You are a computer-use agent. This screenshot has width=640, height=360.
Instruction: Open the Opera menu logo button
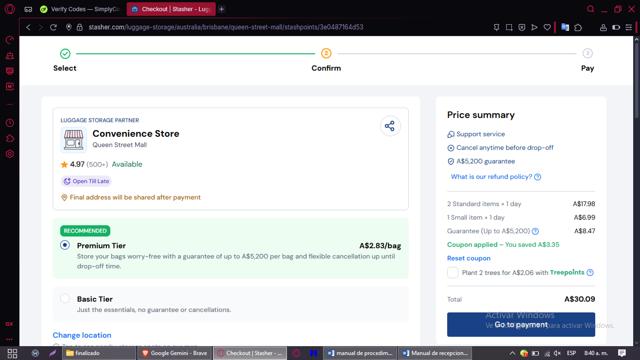pos(10,9)
